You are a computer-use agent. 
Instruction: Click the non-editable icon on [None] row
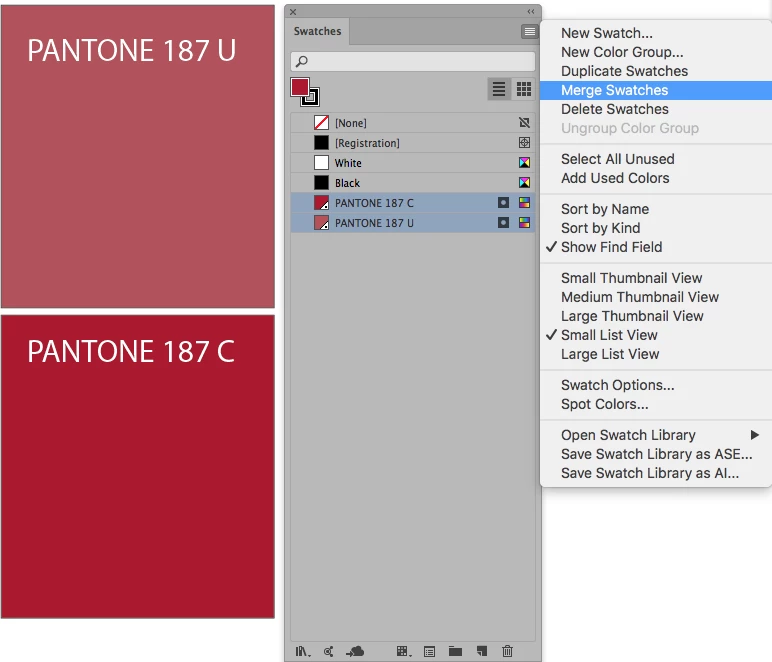[524, 123]
